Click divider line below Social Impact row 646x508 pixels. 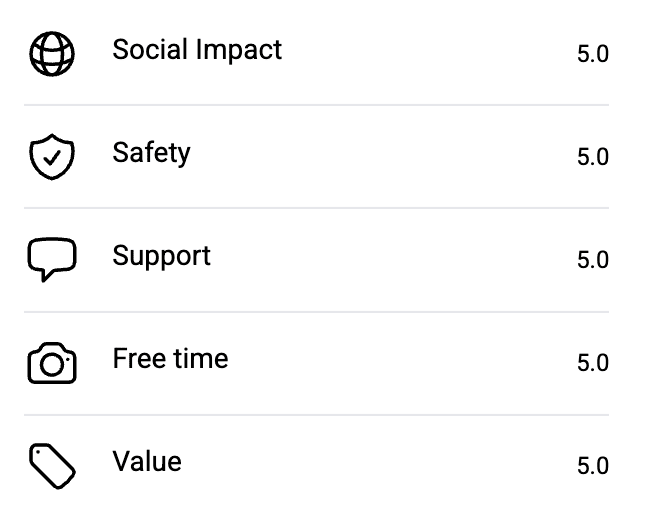coord(316,105)
